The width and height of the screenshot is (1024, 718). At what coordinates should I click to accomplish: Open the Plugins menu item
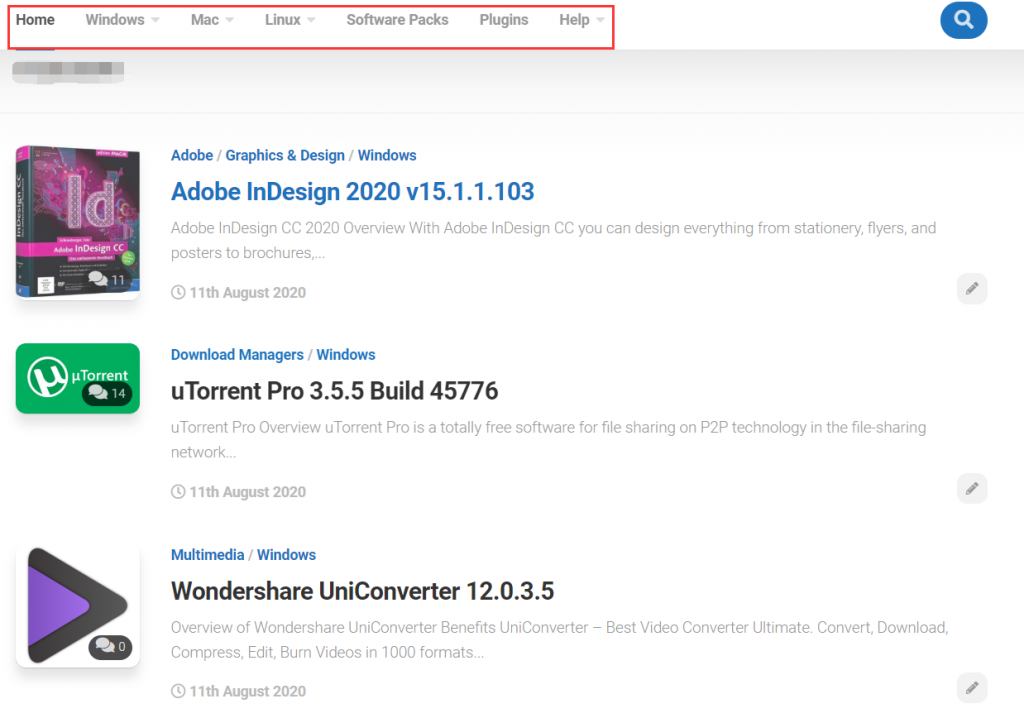[x=504, y=20]
